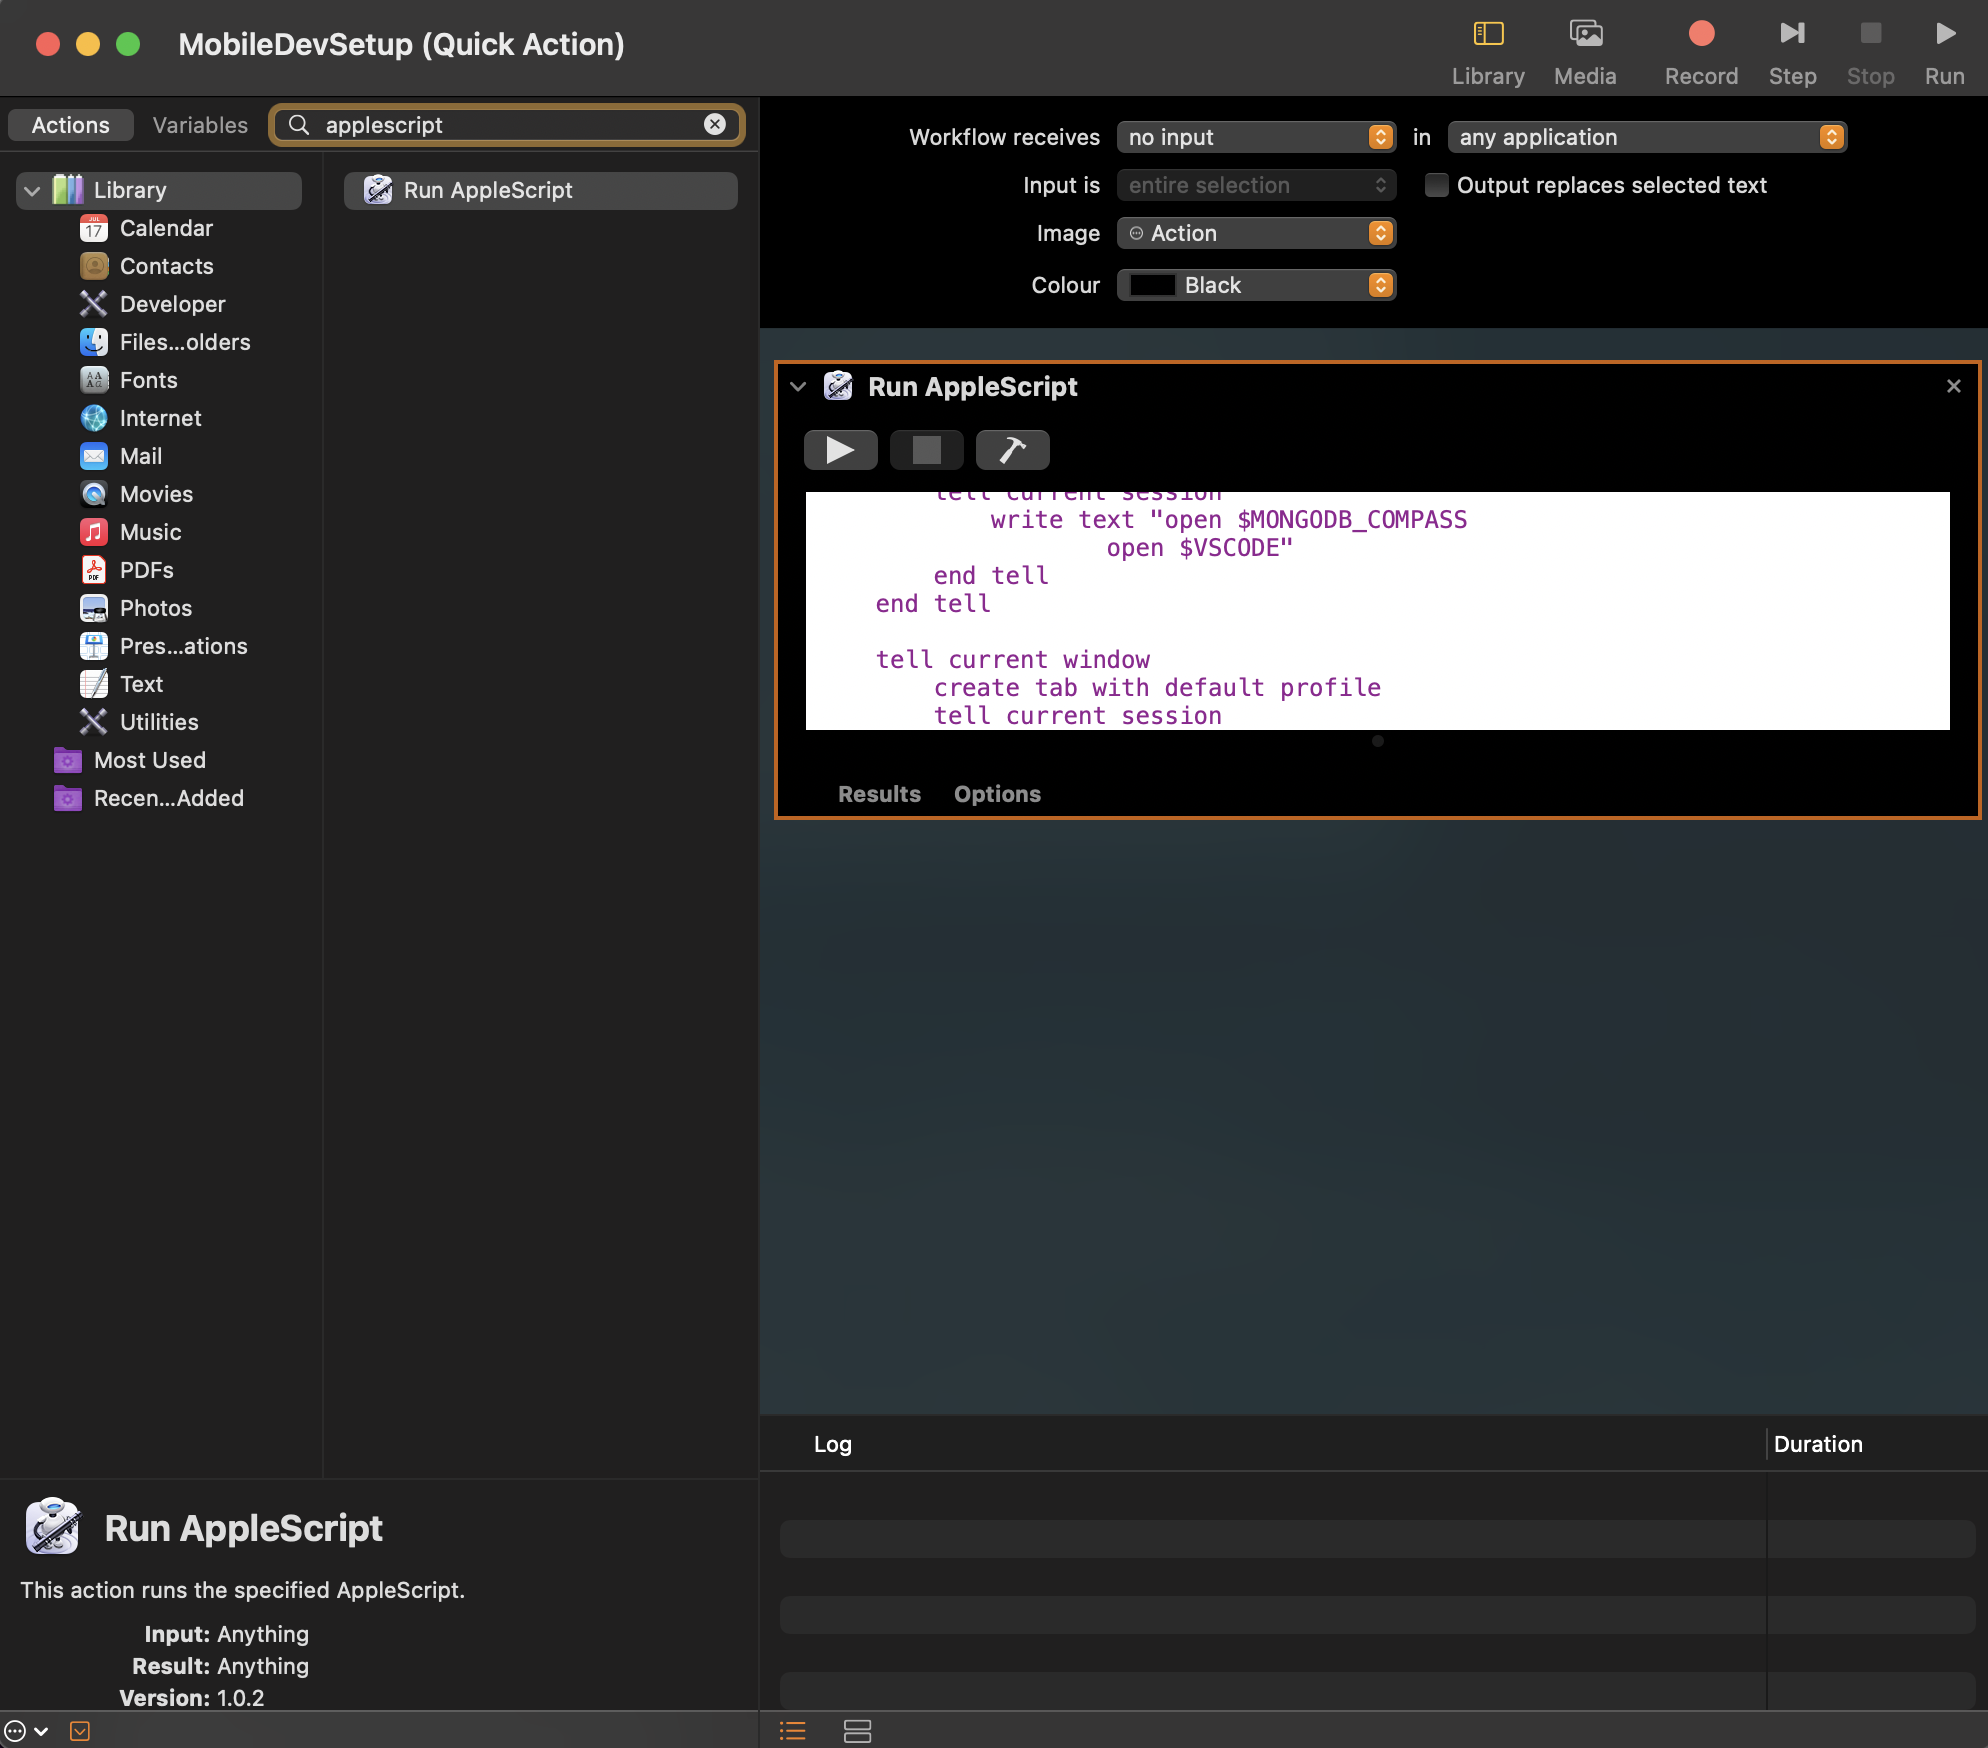Open the any application dropdown
1988x1748 pixels.
[x=1646, y=137]
